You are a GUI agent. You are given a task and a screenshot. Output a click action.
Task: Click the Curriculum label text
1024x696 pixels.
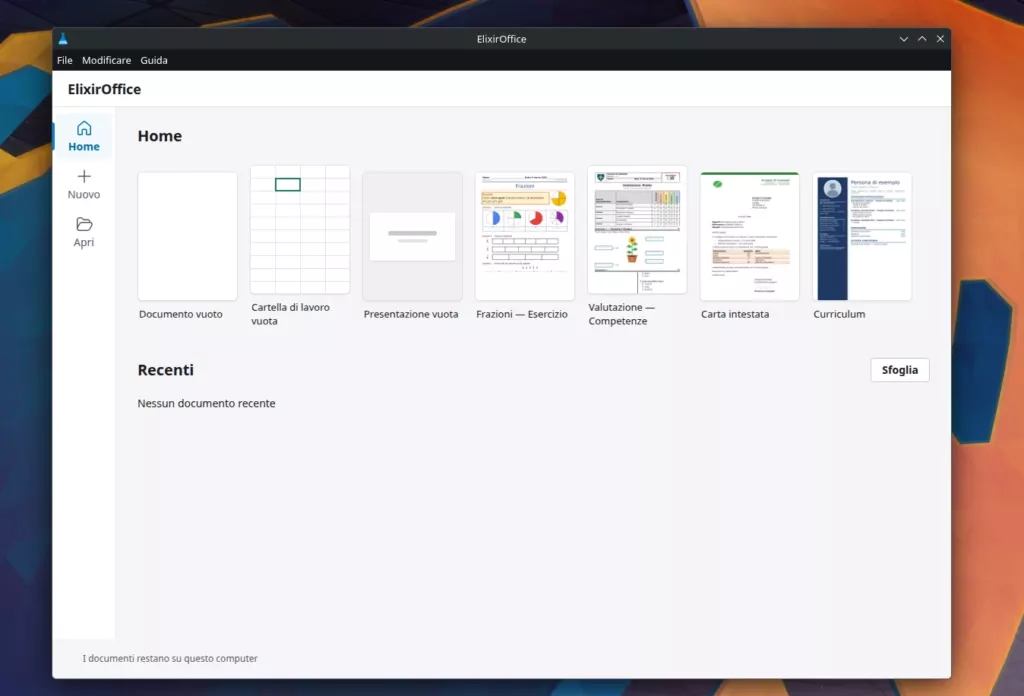click(x=839, y=314)
